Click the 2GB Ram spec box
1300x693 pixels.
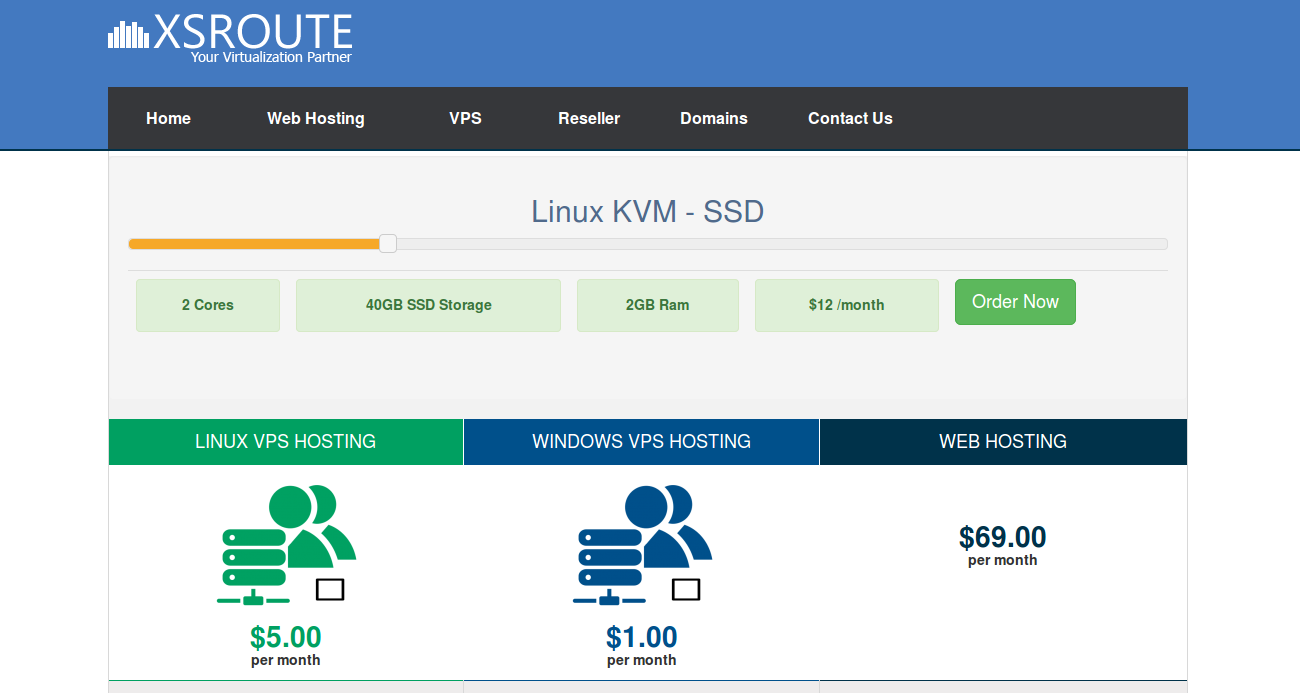[x=658, y=305]
